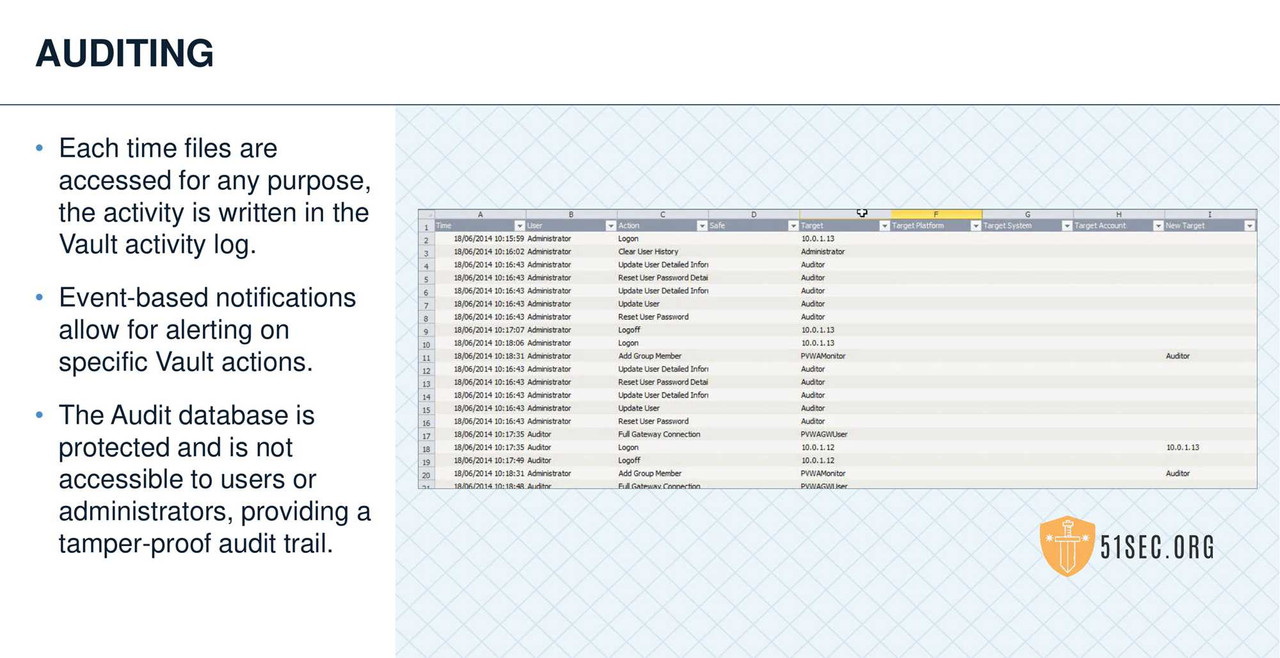Select row 17 header number

pyautogui.click(x=426, y=435)
